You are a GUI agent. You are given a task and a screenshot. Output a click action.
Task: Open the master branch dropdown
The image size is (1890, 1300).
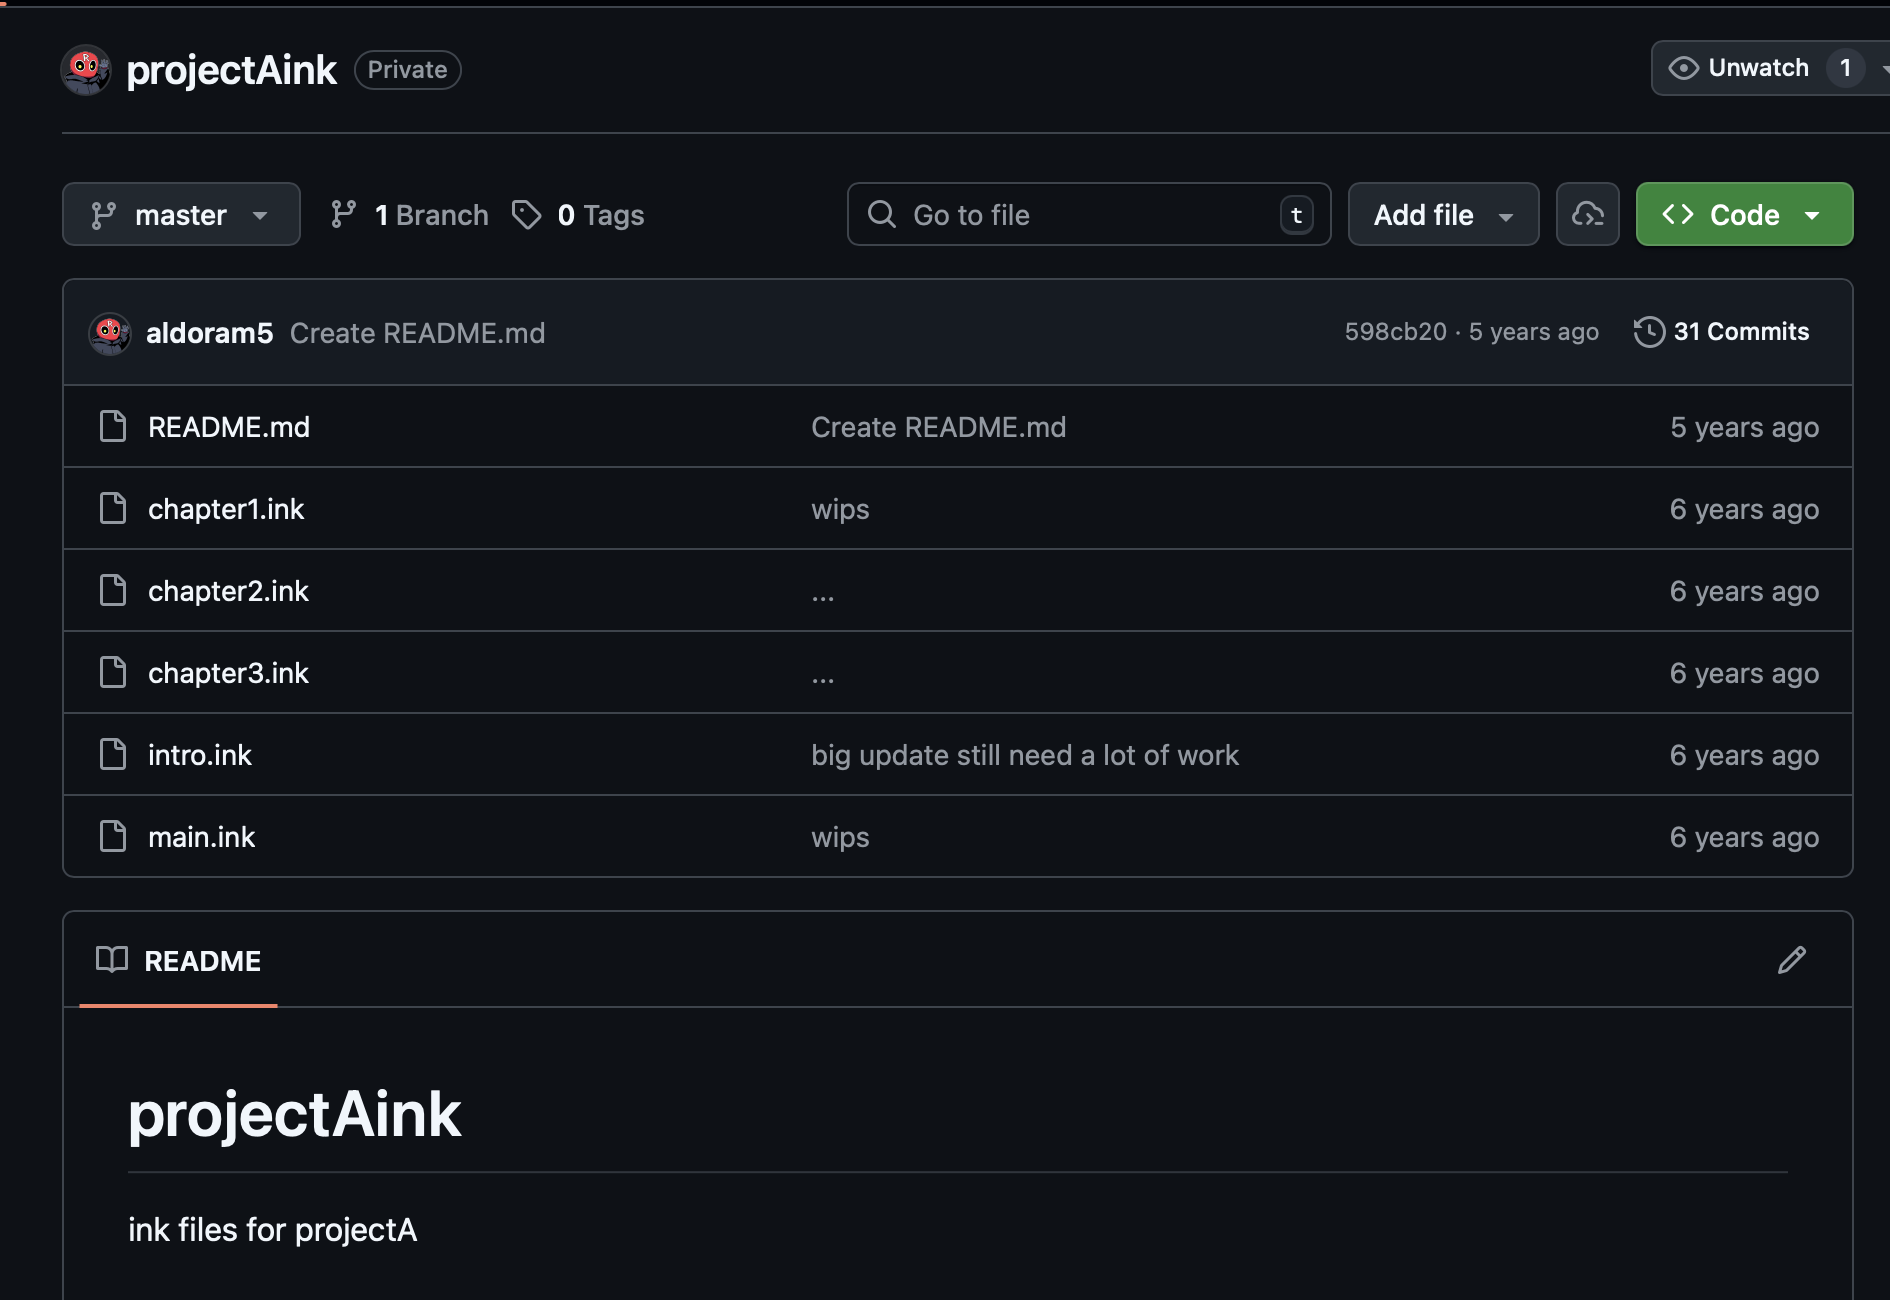click(x=181, y=214)
